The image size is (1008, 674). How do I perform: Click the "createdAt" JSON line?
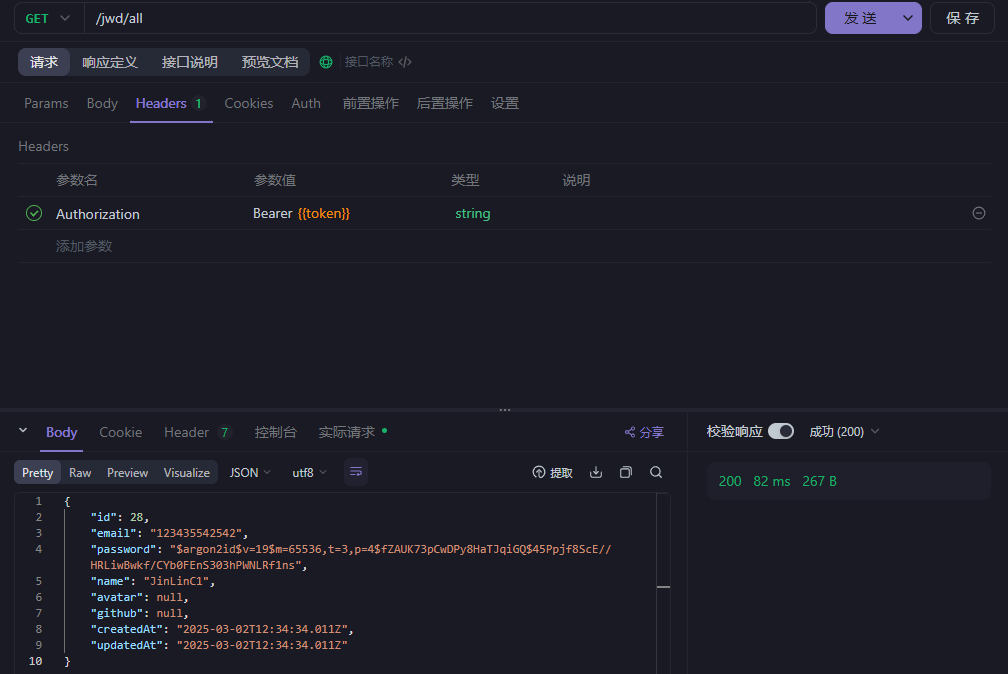[x=222, y=629]
